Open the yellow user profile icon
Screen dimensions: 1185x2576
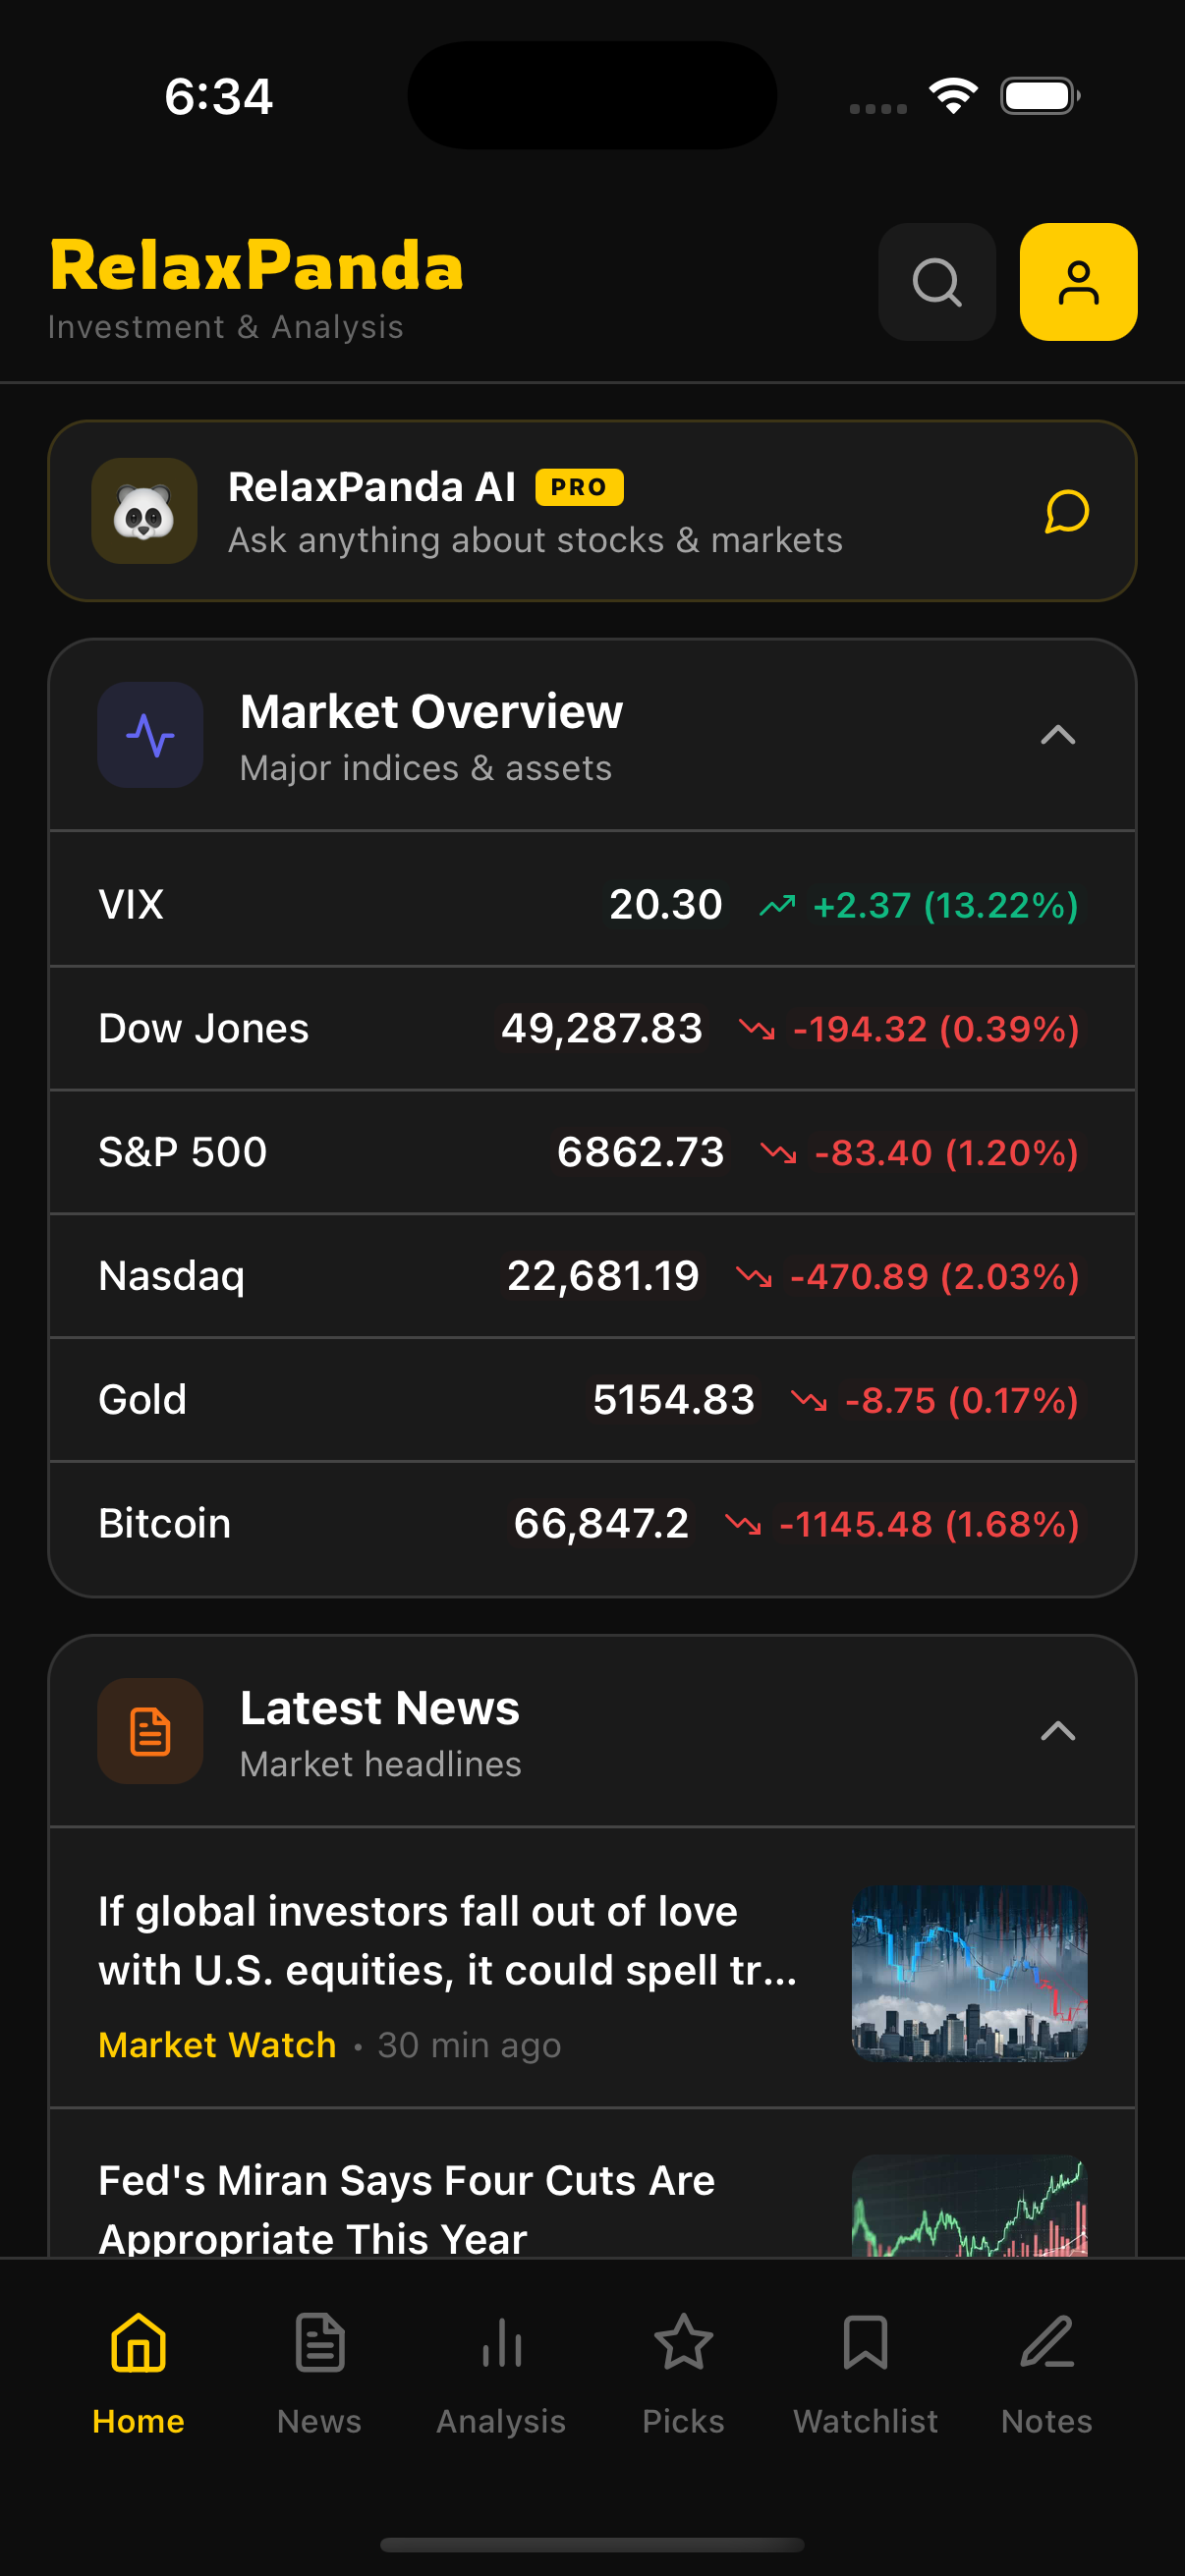point(1077,282)
